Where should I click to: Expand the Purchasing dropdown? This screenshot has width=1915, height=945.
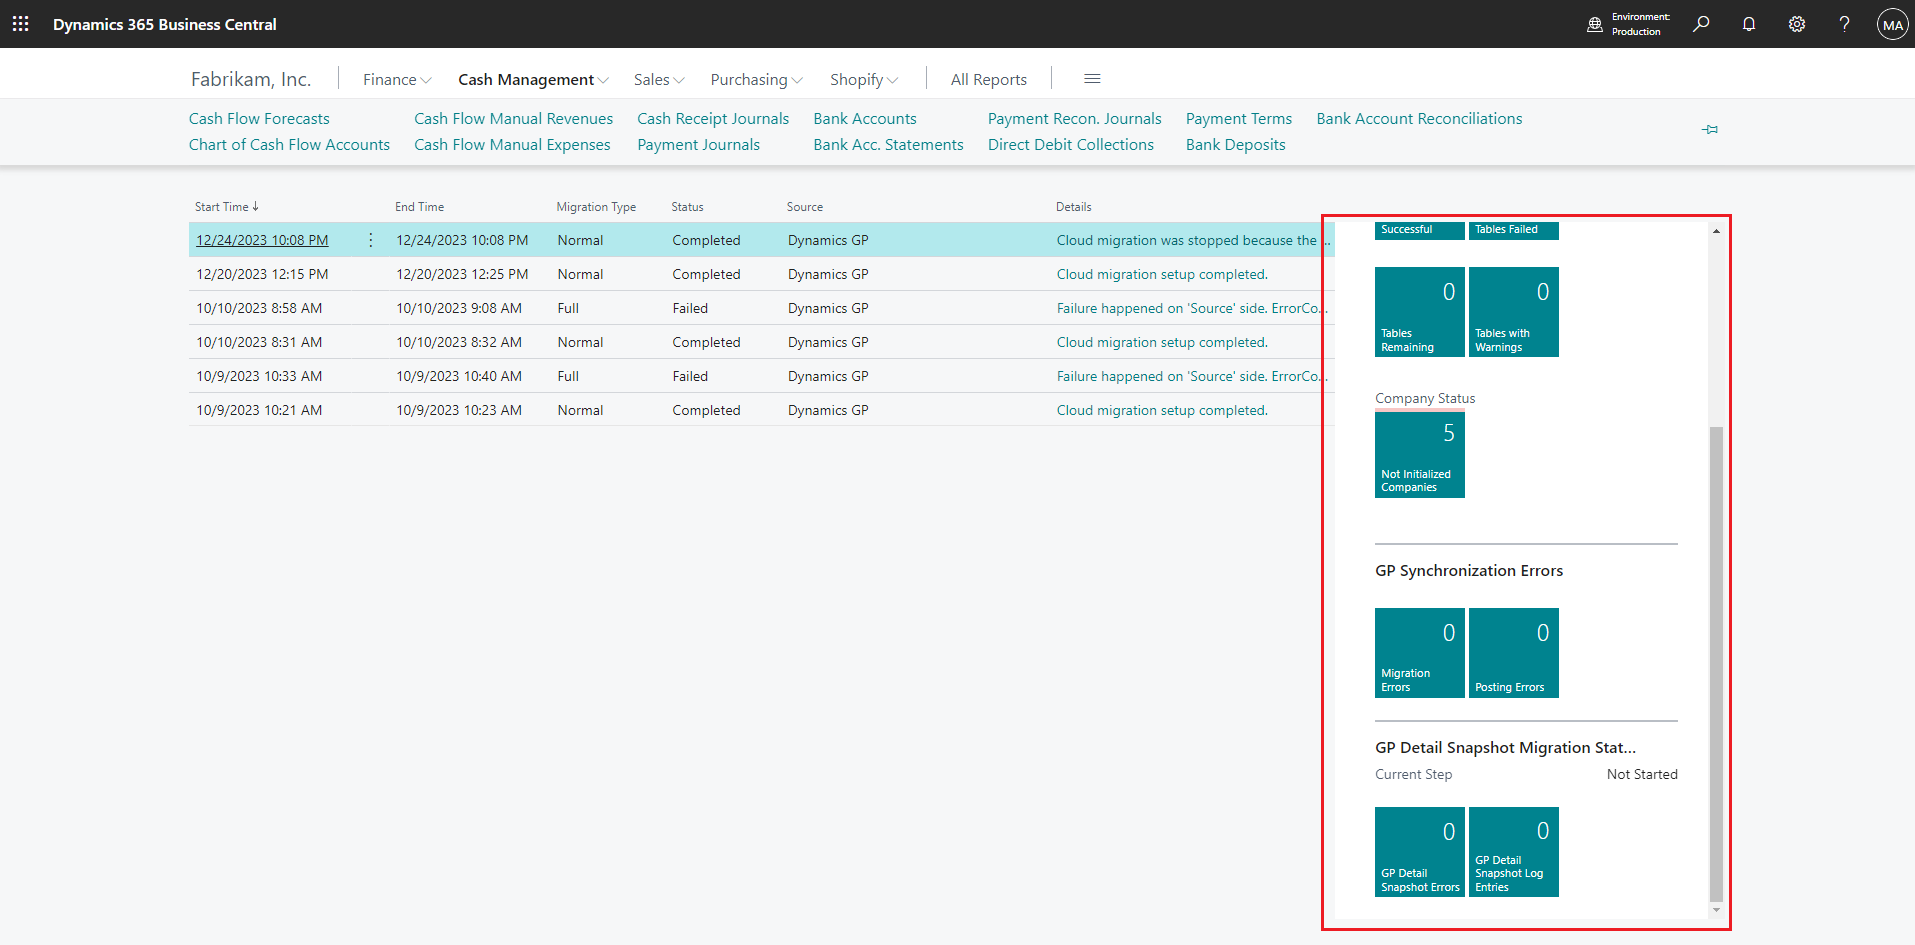(754, 79)
